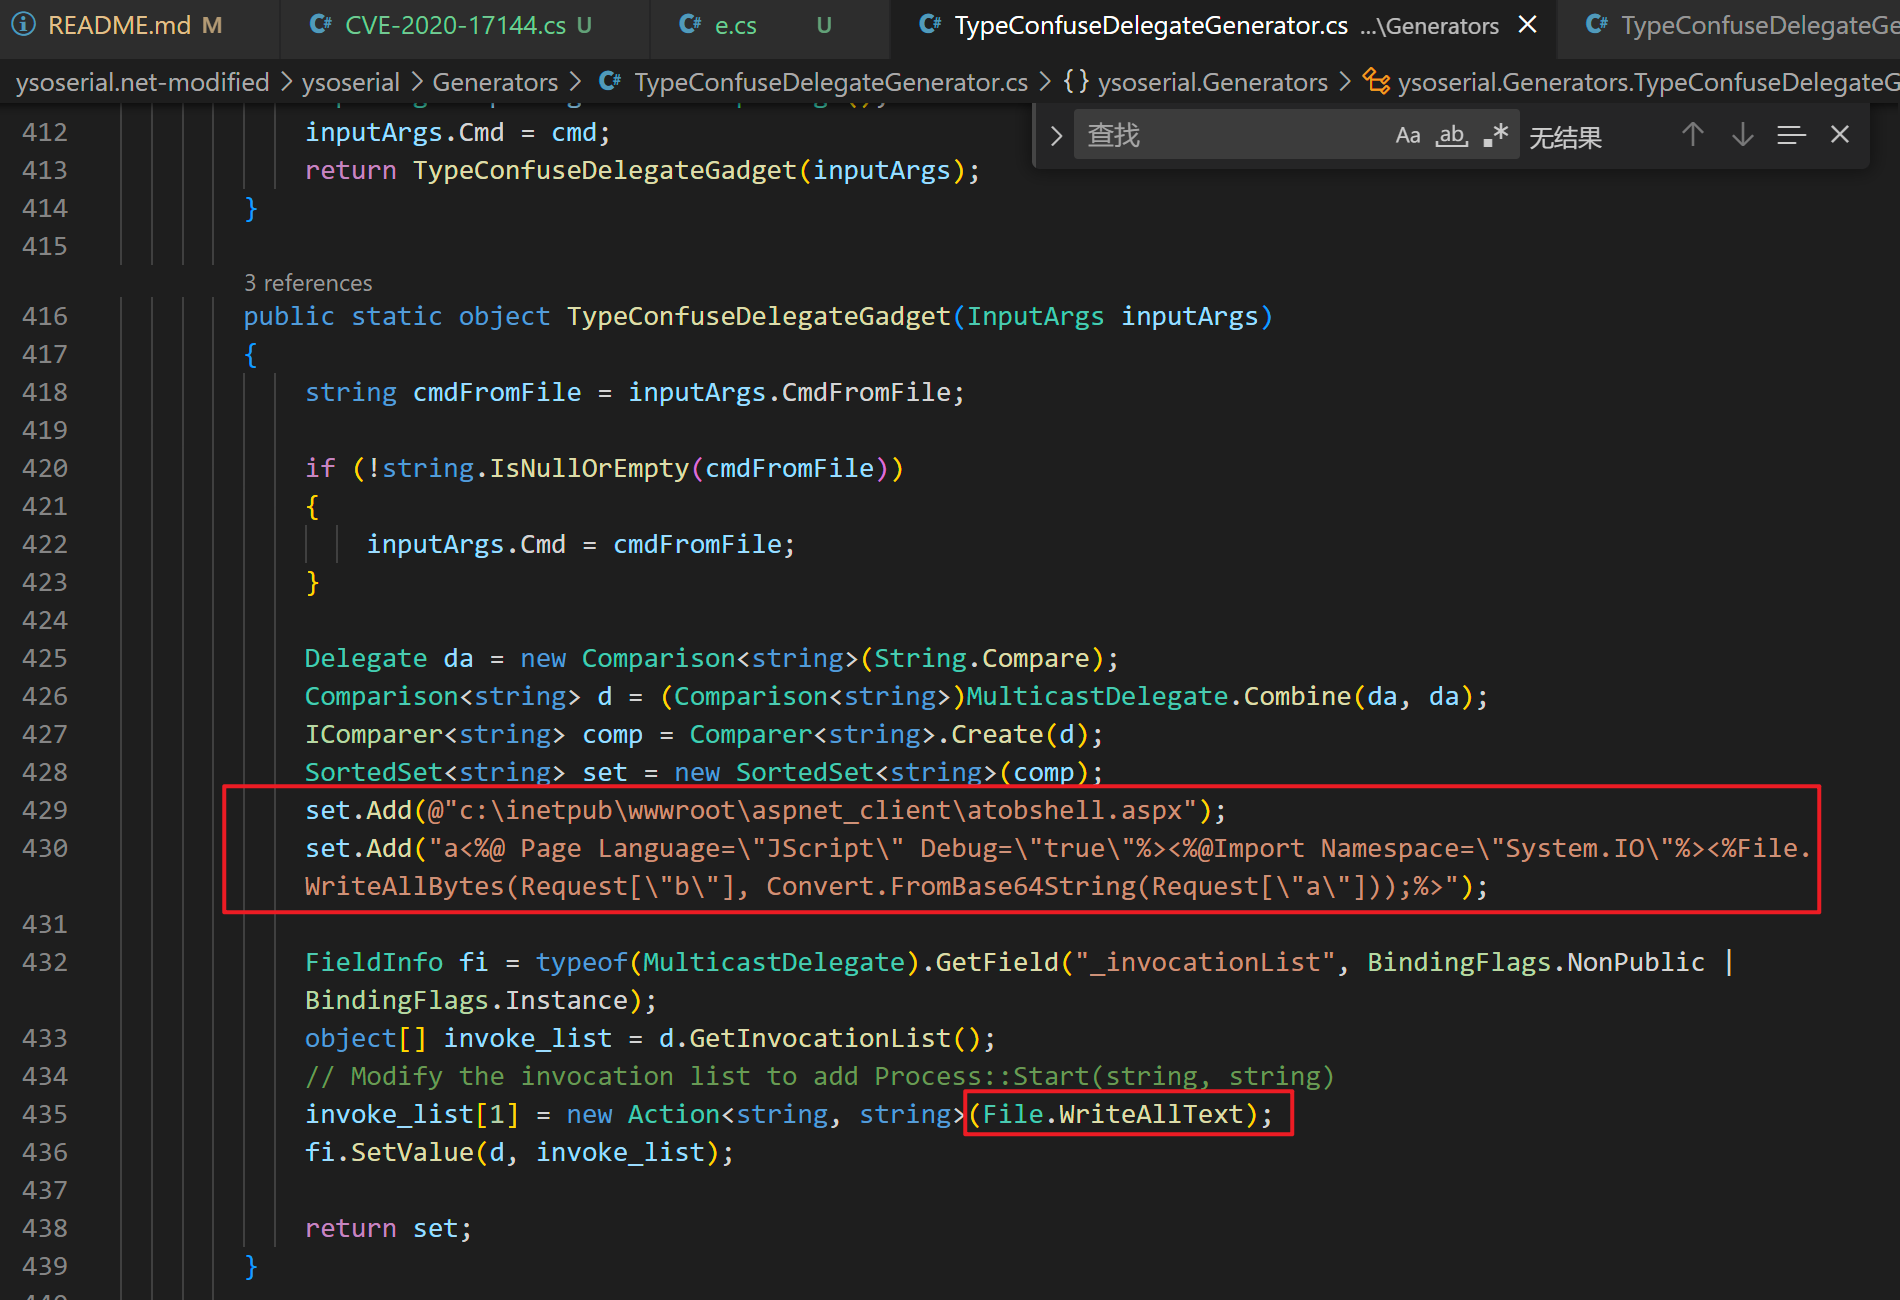The height and width of the screenshot is (1300, 1900).
Task: Click the TypeConfuseDelegateGenerator.cs breadcrumb file
Action: point(831,82)
